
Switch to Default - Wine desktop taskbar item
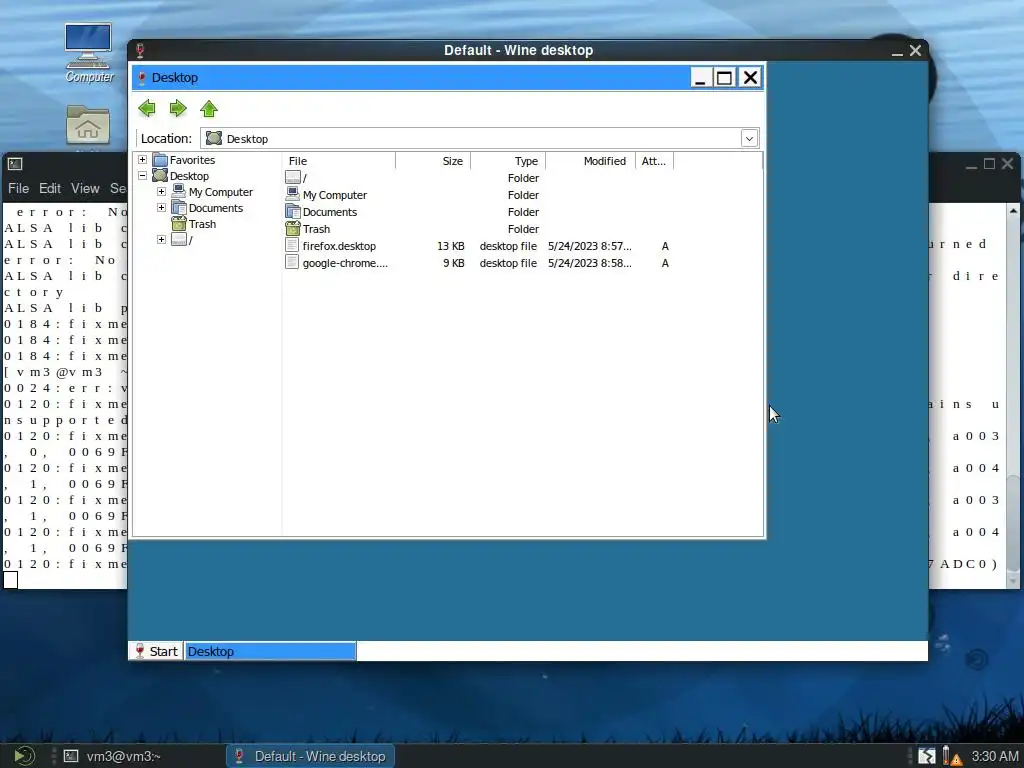(x=310, y=756)
